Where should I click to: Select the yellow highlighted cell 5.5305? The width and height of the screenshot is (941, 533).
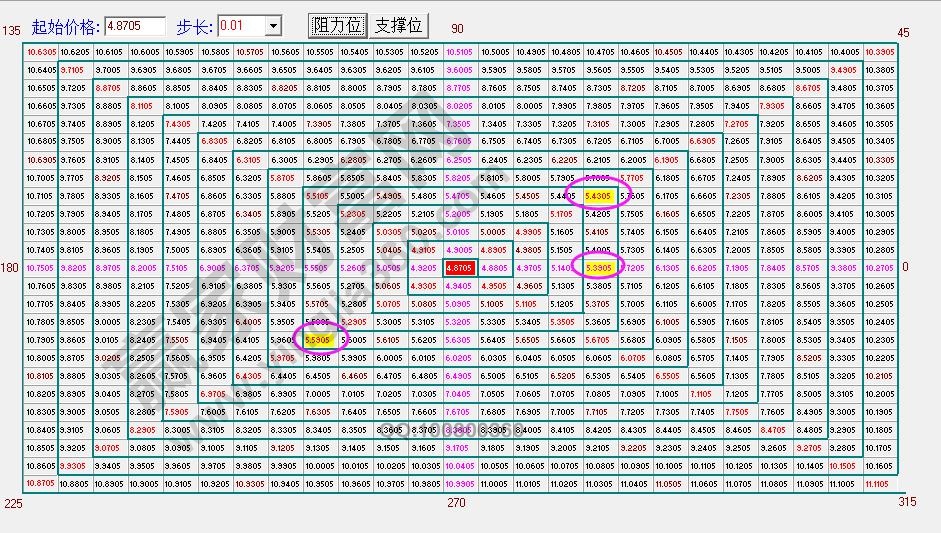(319, 340)
